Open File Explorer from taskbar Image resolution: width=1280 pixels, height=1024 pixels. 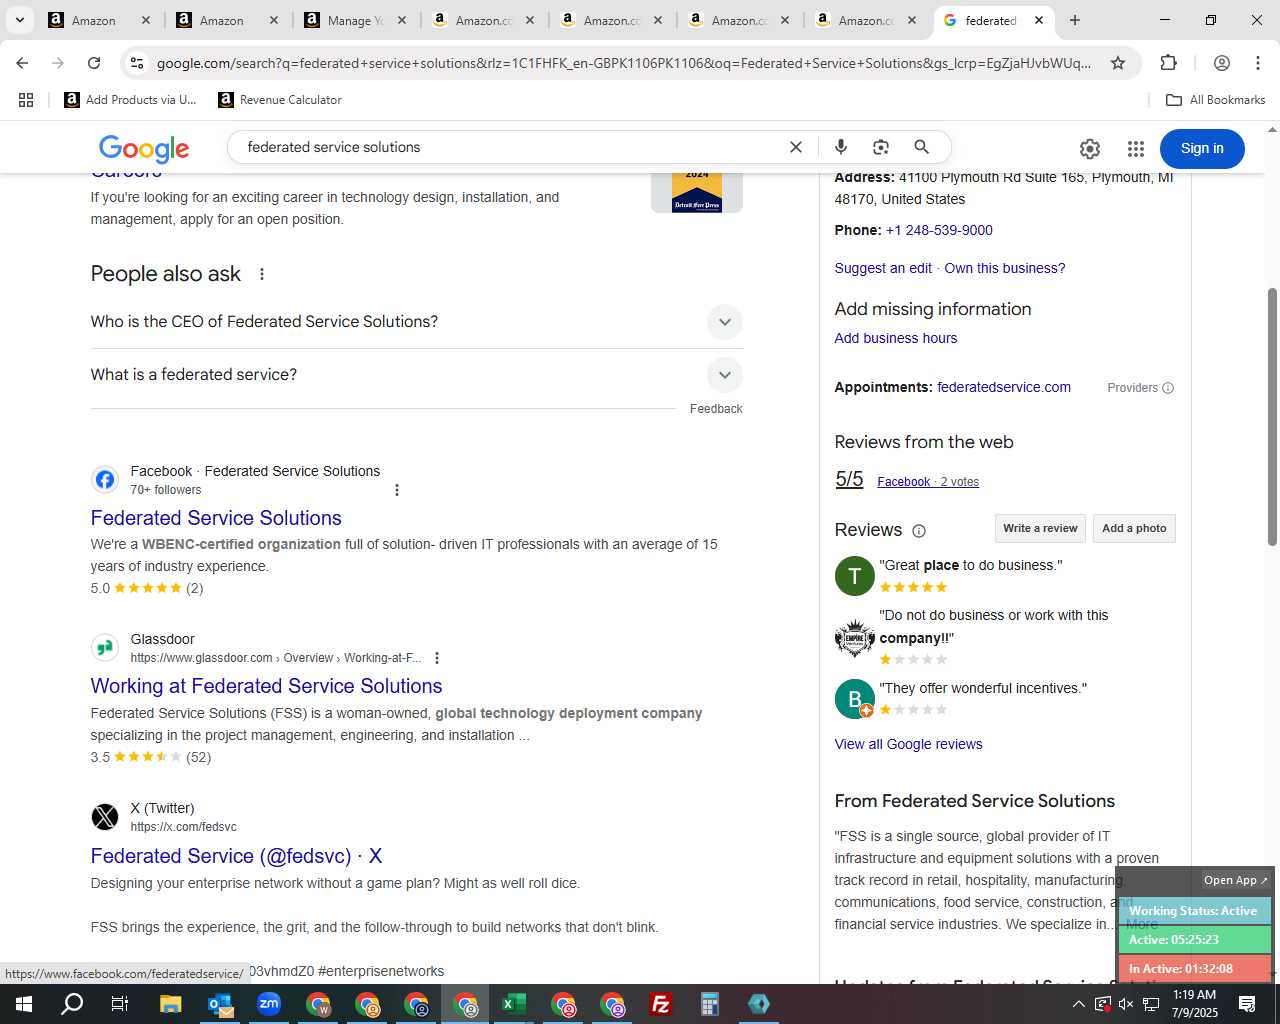point(170,1004)
